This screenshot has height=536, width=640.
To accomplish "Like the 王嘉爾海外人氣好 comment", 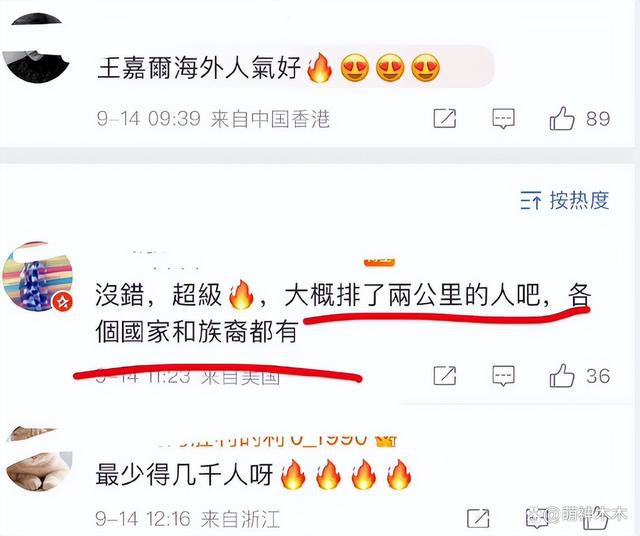I will coord(562,118).
